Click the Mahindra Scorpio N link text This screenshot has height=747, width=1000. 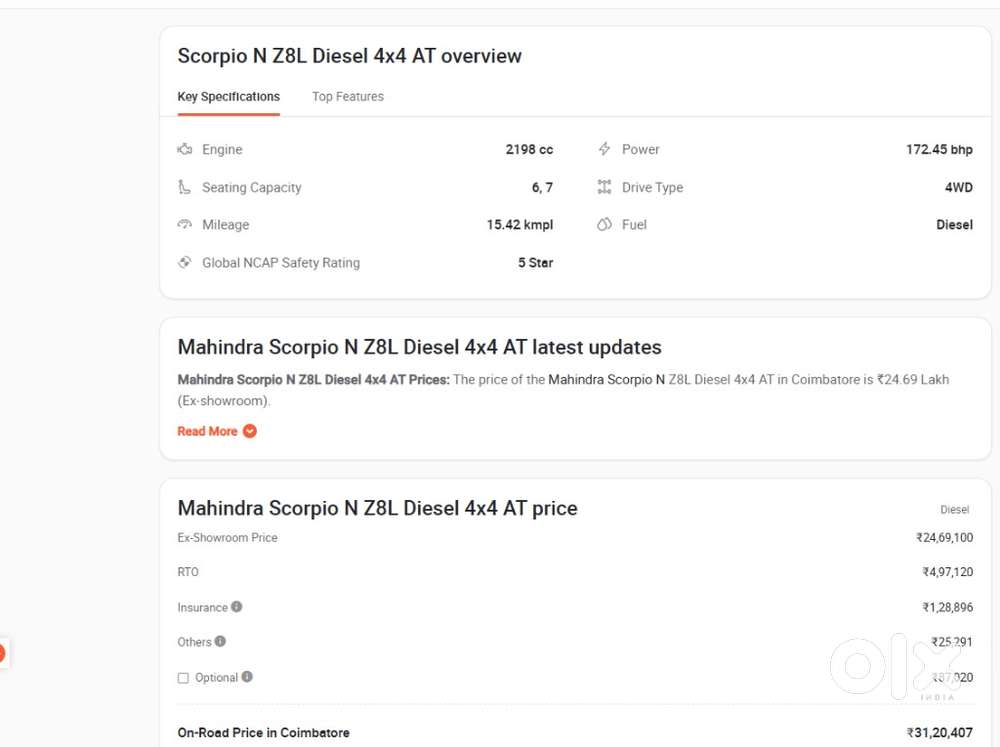606,380
